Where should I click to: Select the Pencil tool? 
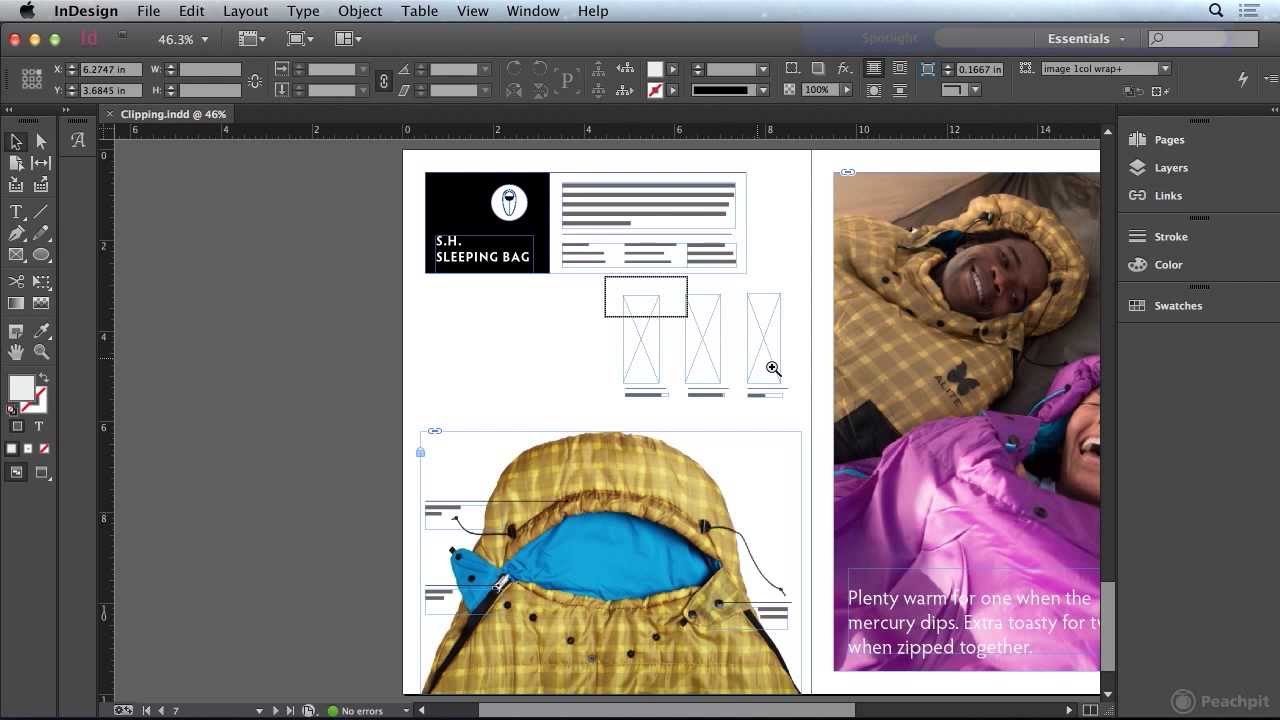41,233
